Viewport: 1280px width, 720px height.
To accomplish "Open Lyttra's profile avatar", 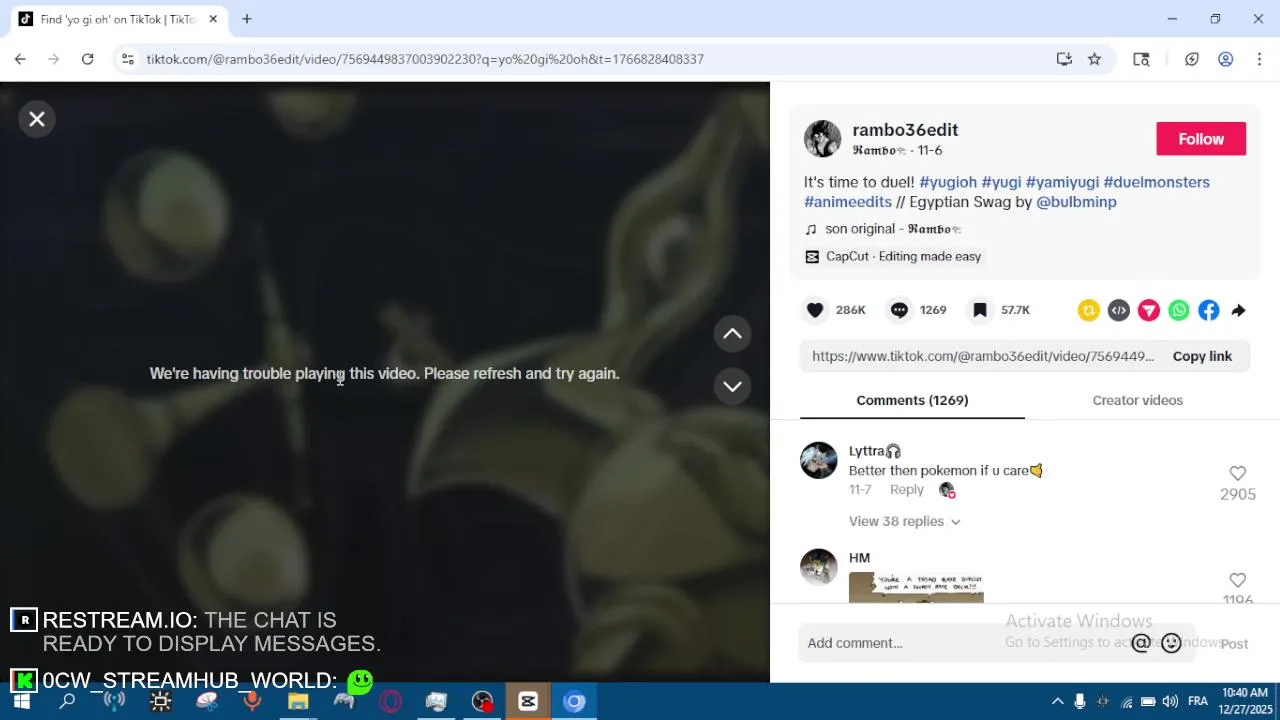I will tap(819, 460).
